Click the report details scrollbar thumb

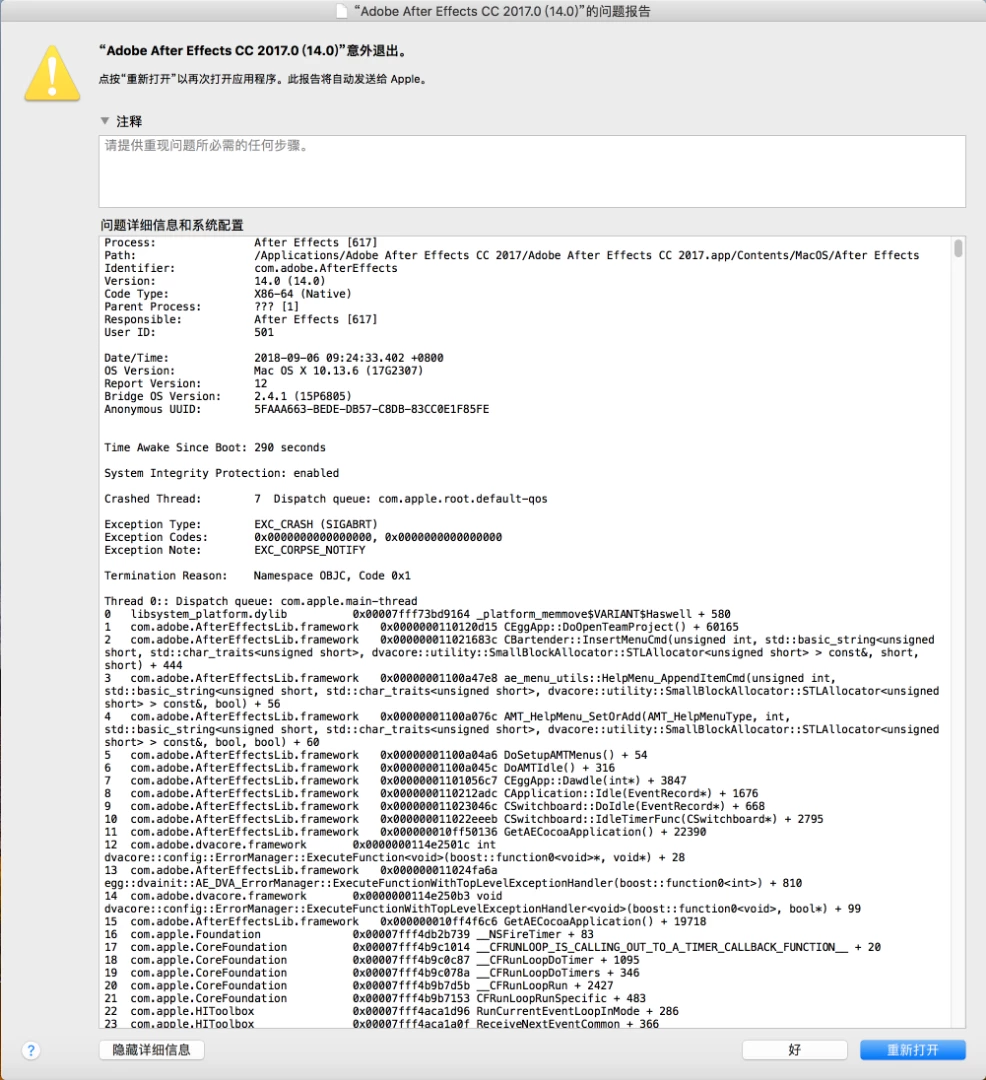[x=958, y=248]
